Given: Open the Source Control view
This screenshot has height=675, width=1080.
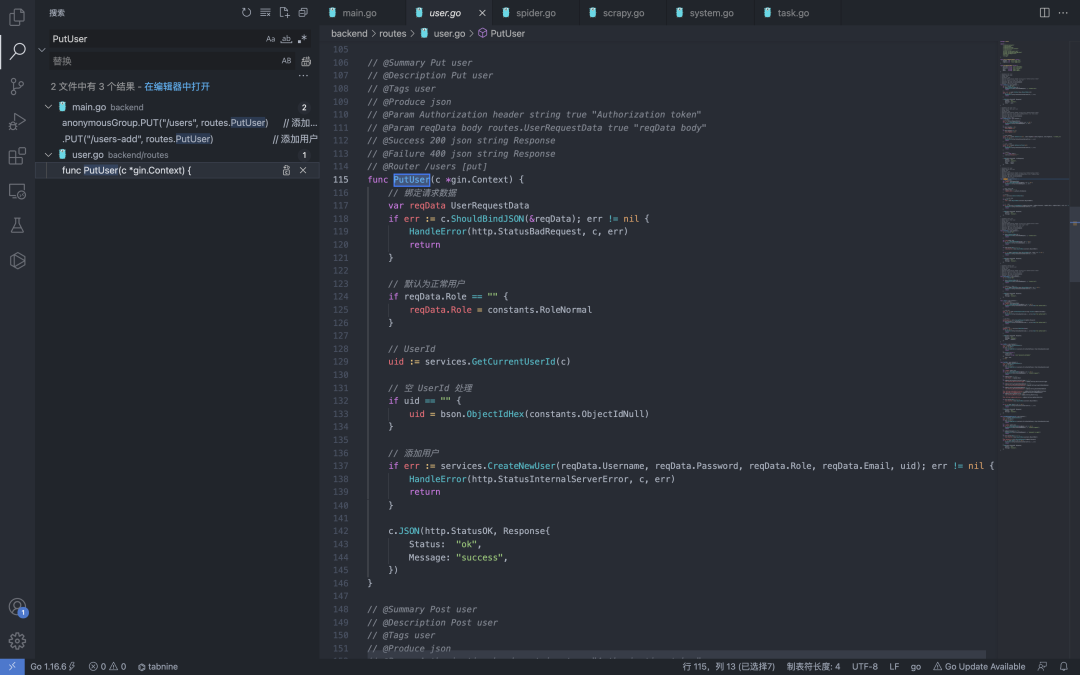Looking at the screenshot, I should (17, 87).
